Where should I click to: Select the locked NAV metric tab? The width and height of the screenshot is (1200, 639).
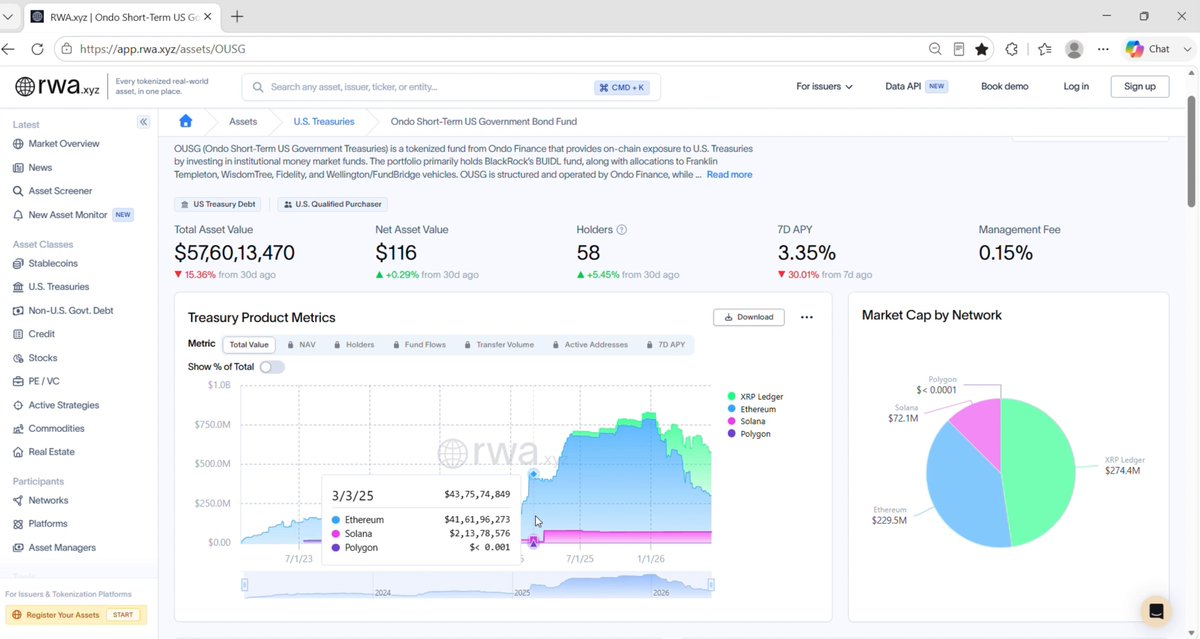pyautogui.click(x=301, y=345)
